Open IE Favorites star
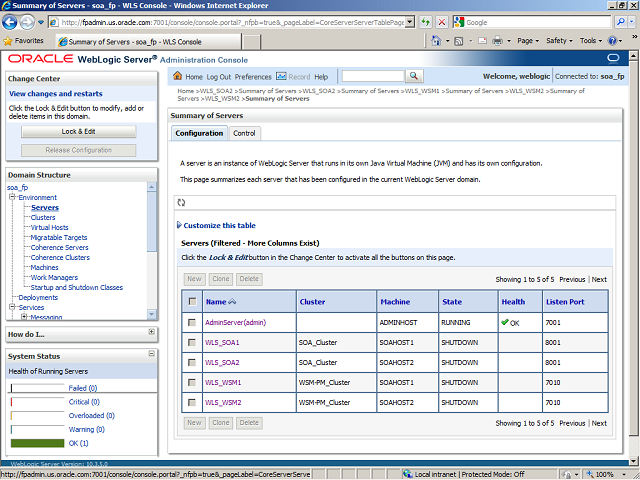 (8, 41)
